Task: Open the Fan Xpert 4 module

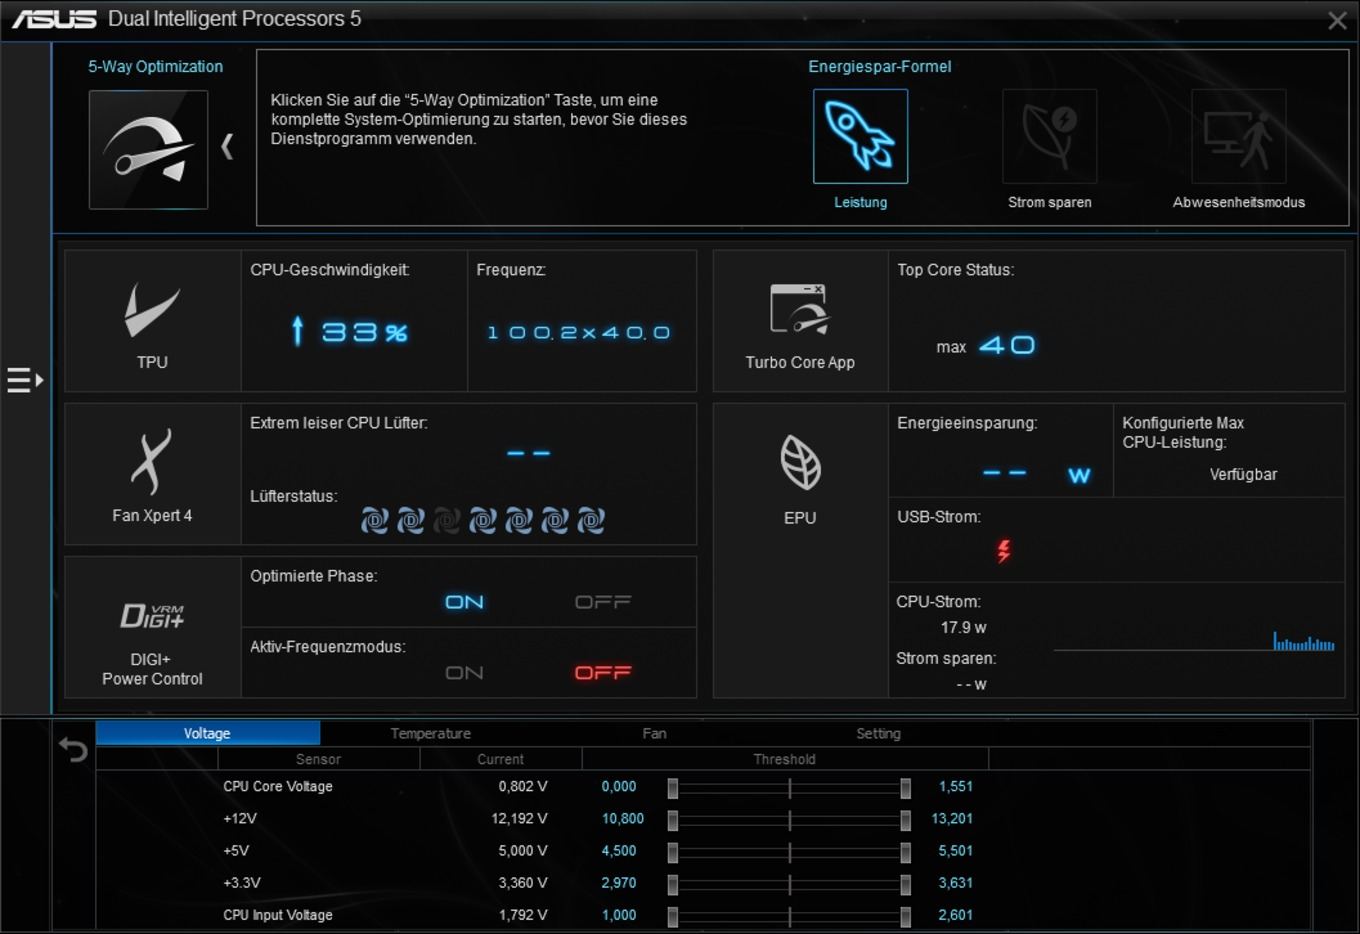Action: click(x=152, y=474)
